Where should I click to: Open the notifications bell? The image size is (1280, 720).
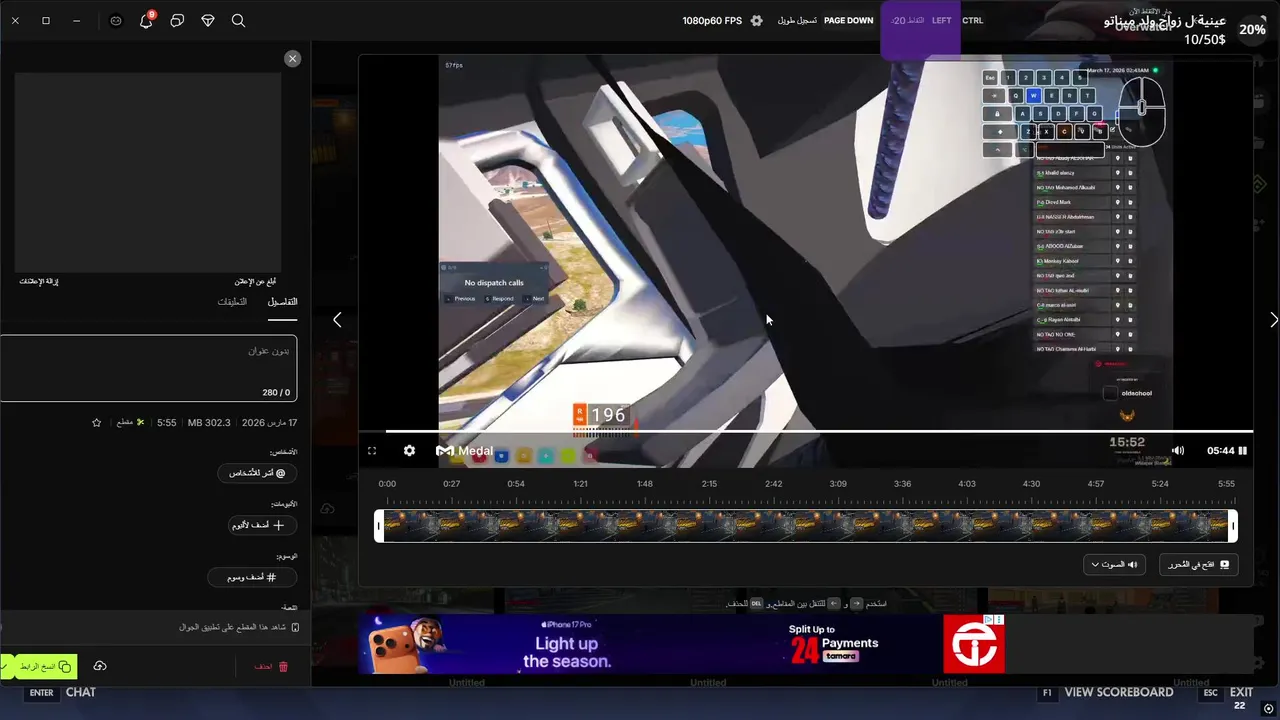tap(146, 20)
